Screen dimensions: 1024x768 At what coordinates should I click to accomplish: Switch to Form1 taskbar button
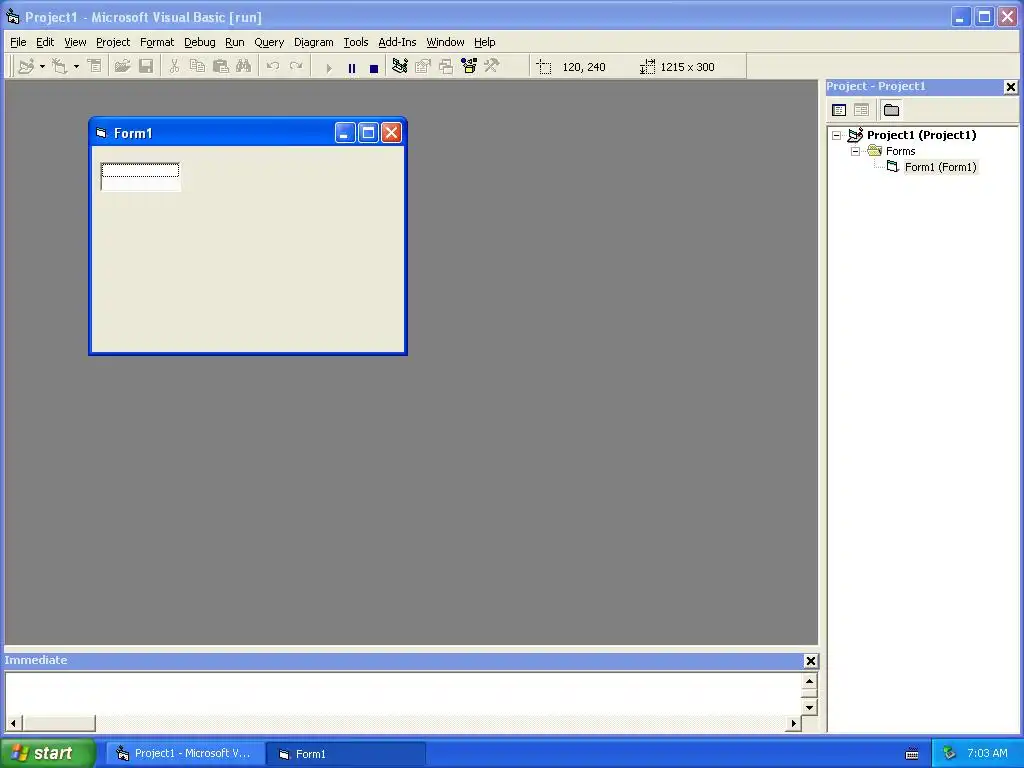click(346, 754)
